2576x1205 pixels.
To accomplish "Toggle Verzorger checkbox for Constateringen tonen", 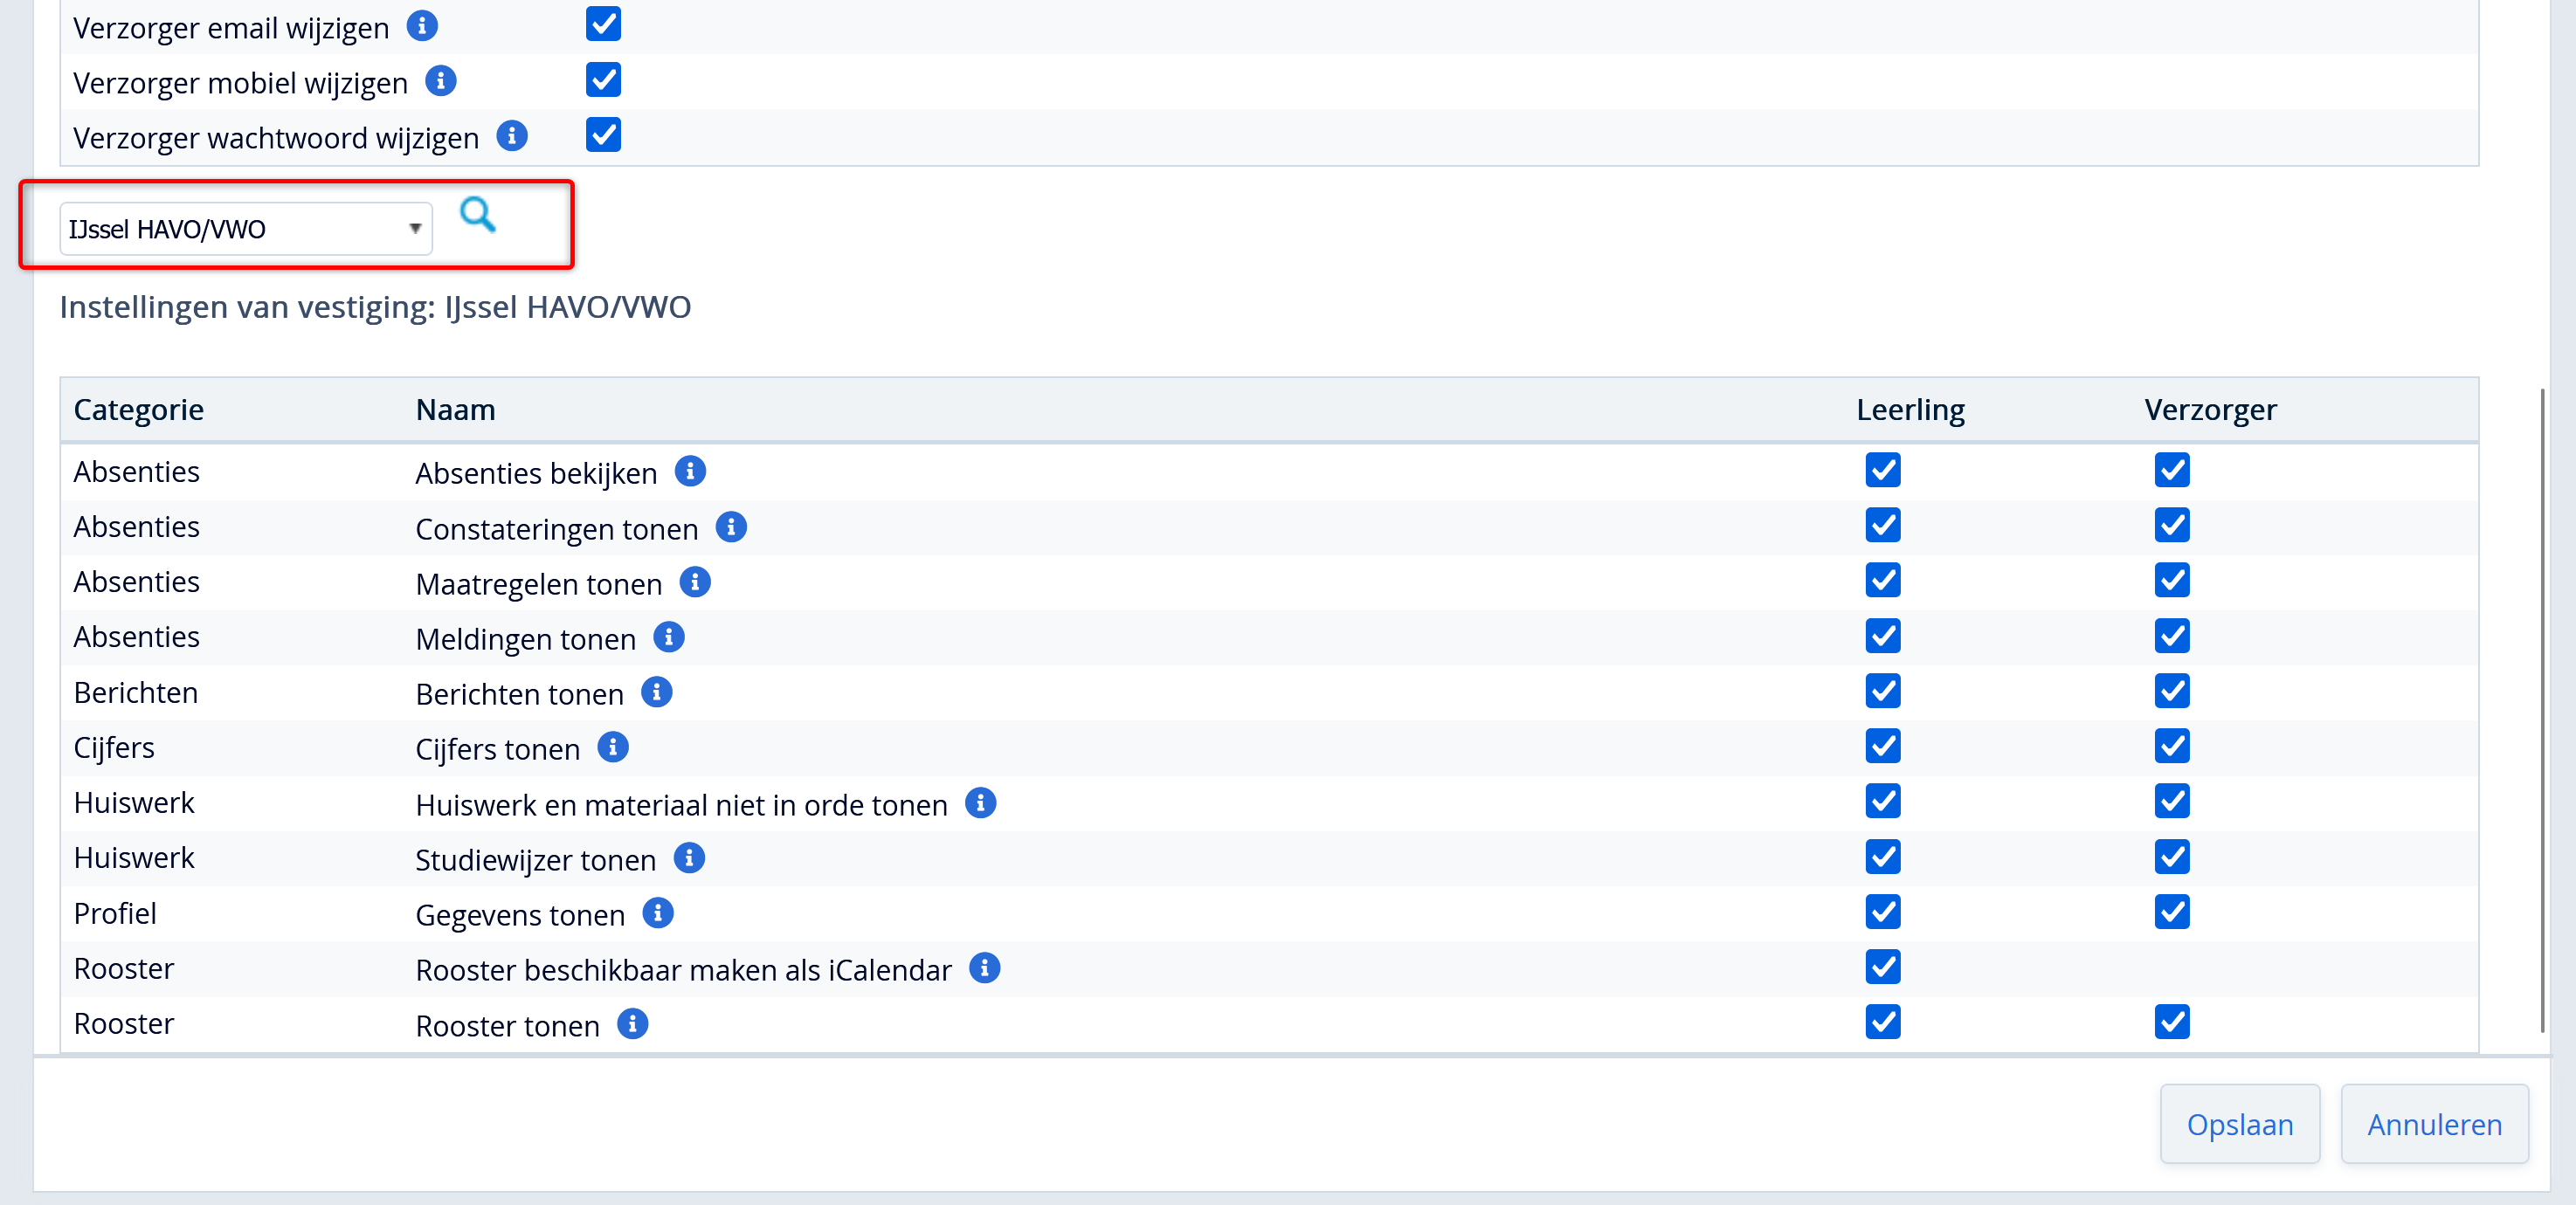I will 2172,525.
